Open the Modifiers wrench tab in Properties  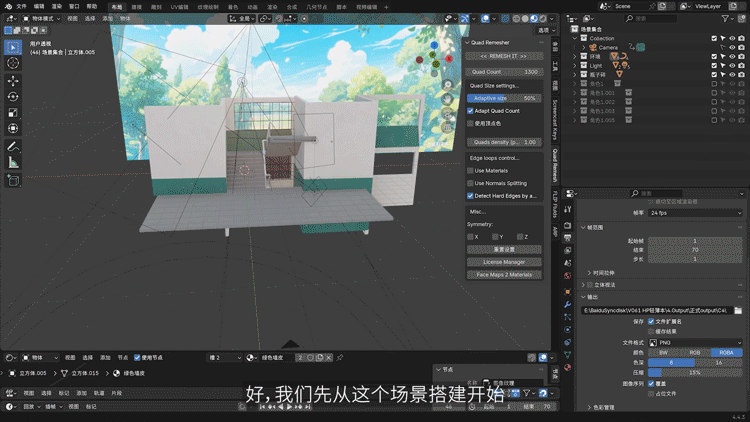click(567, 304)
